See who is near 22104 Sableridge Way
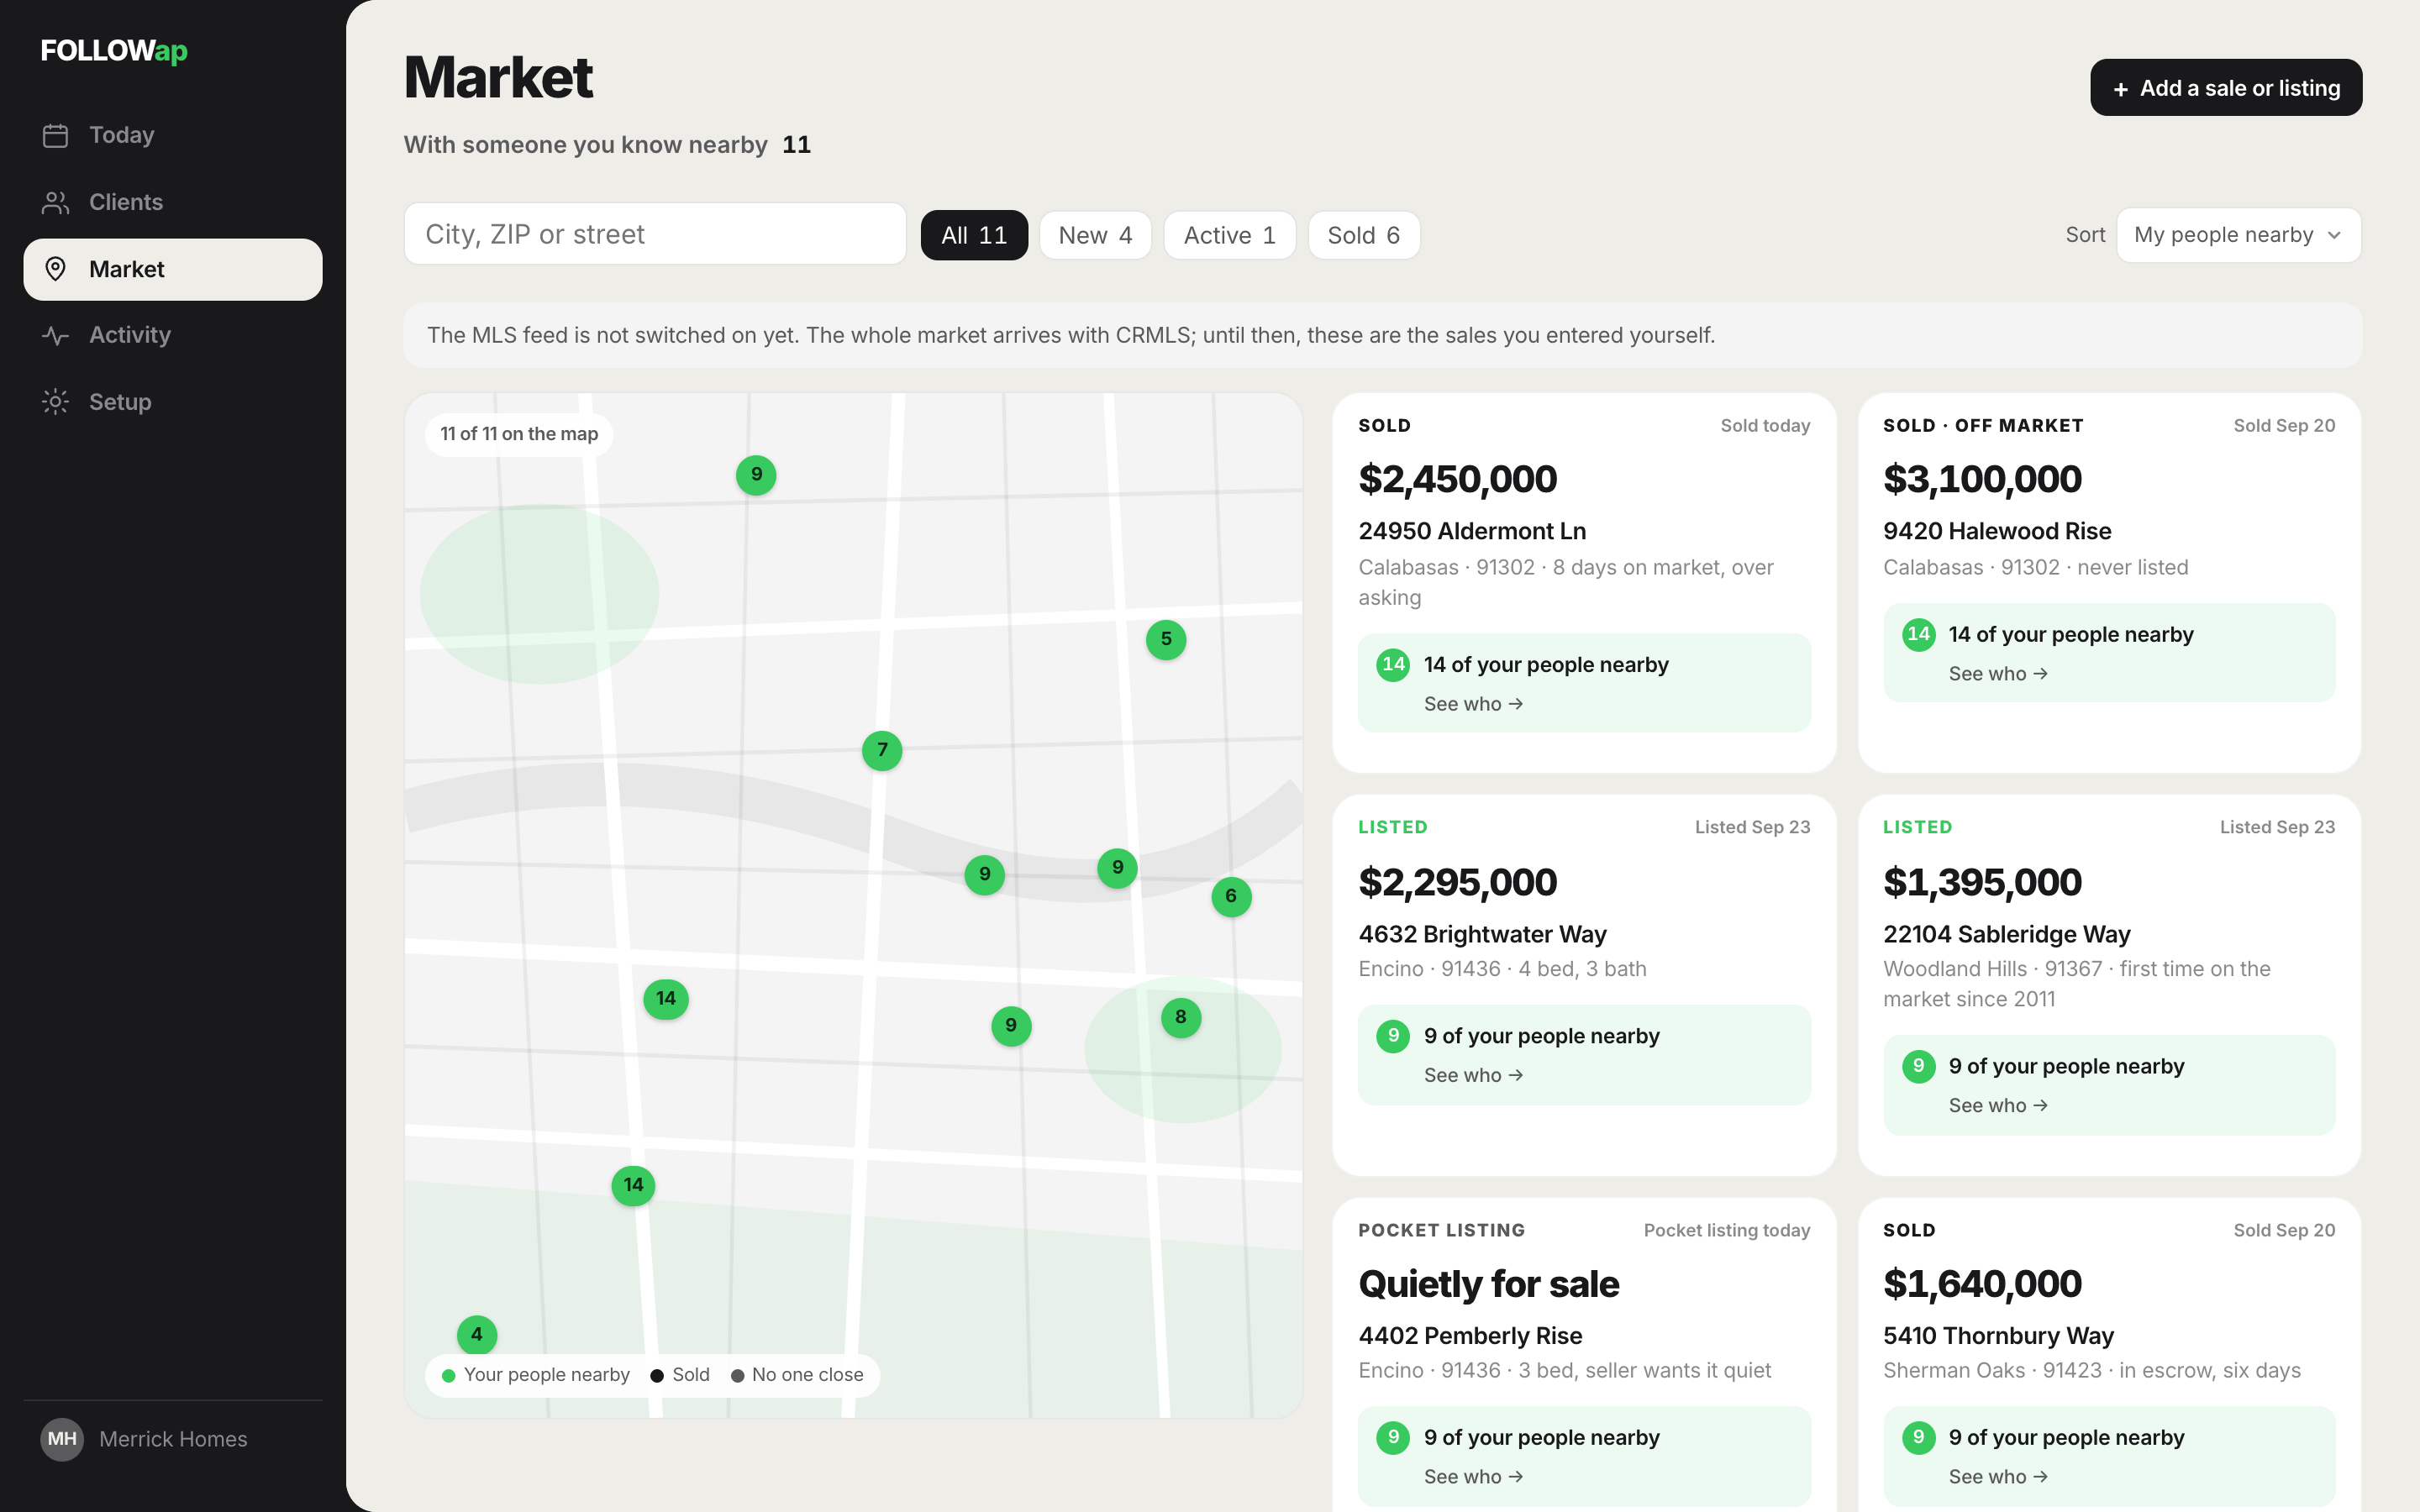The width and height of the screenshot is (2420, 1512). 1998,1105
